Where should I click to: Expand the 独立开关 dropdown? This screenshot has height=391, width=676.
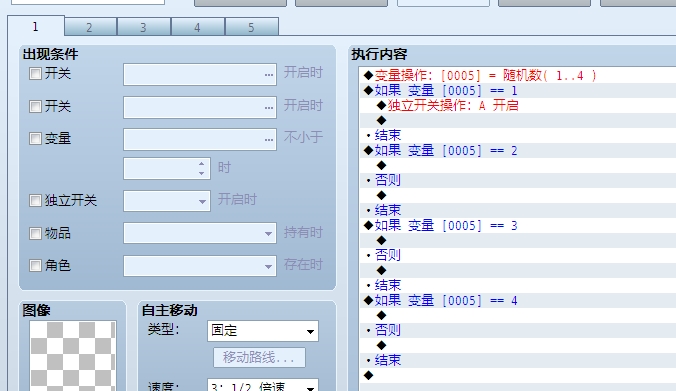[x=167, y=201]
